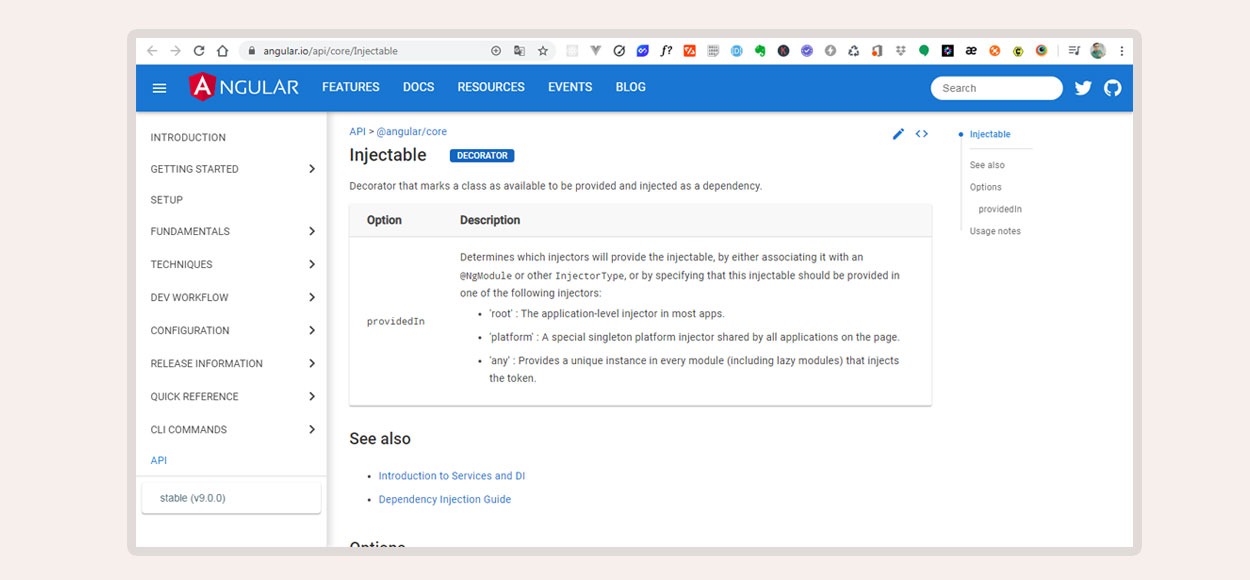Click the browser forward arrow
The image size is (1250, 580).
(x=176, y=50)
